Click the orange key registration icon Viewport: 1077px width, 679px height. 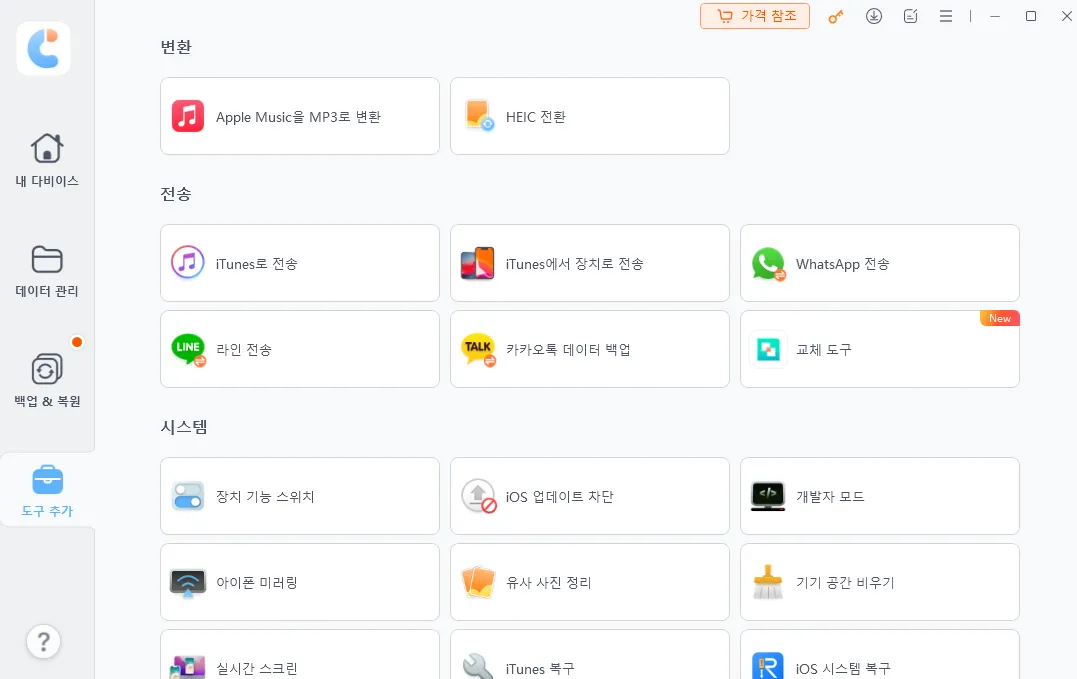[835, 16]
